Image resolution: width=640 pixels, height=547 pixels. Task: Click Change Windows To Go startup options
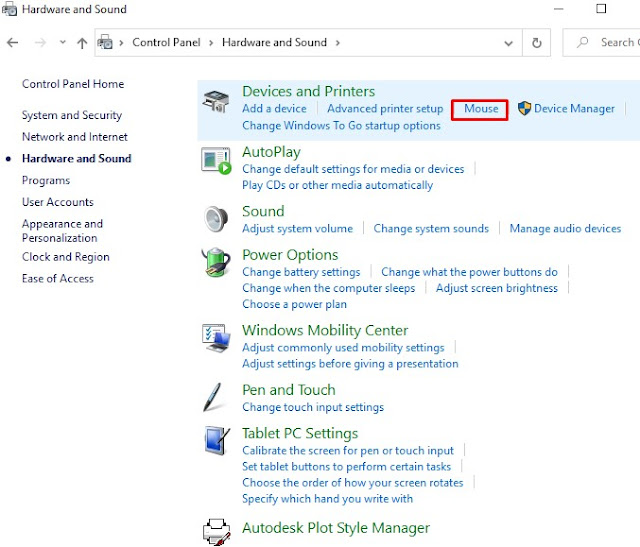(x=341, y=125)
